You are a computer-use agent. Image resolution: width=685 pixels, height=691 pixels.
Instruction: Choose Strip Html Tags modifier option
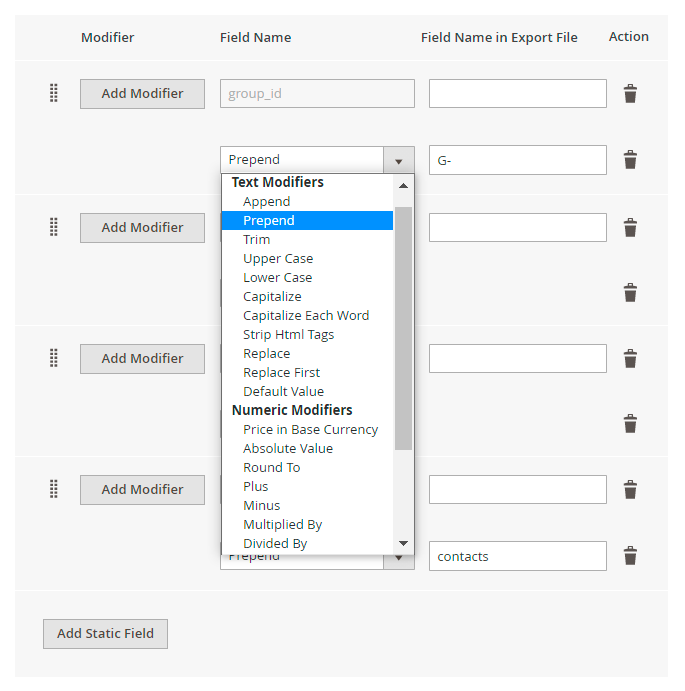(288, 334)
